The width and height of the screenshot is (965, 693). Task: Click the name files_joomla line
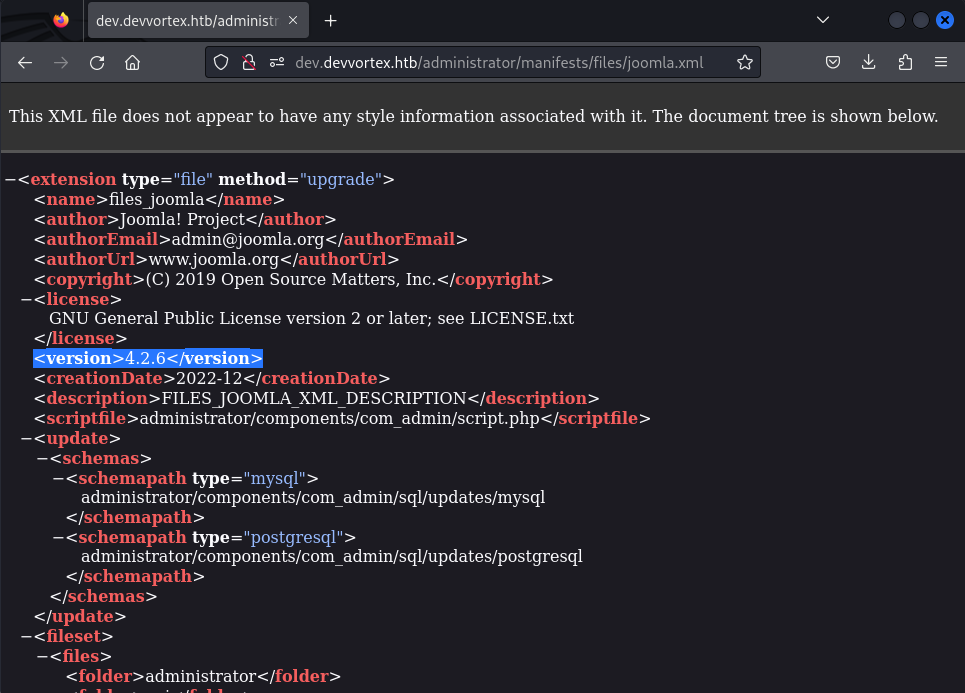pyautogui.click(x=159, y=199)
